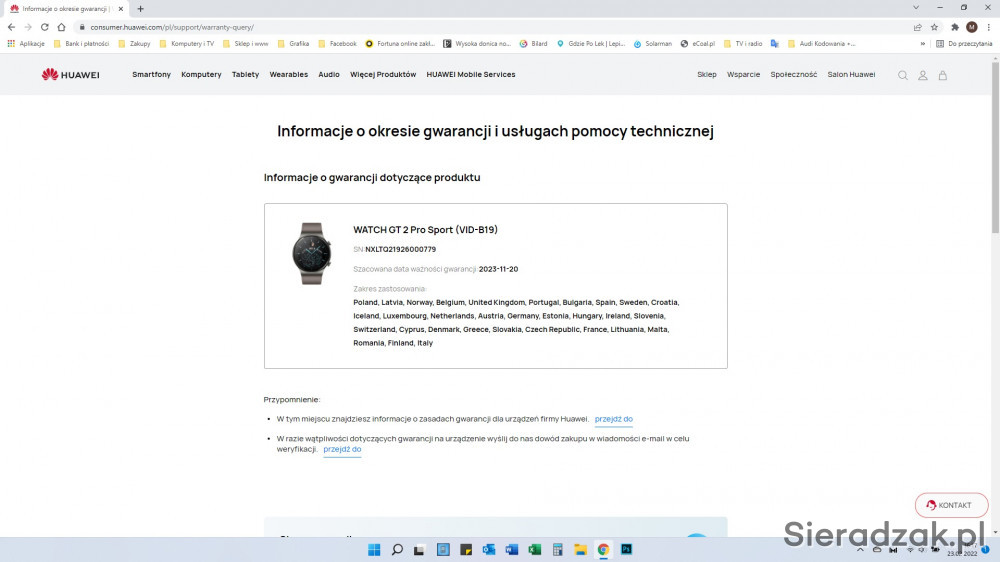1000x562 pixels.
Task: Click the Huawei logo in the header
Action: [x=70, y=75]
